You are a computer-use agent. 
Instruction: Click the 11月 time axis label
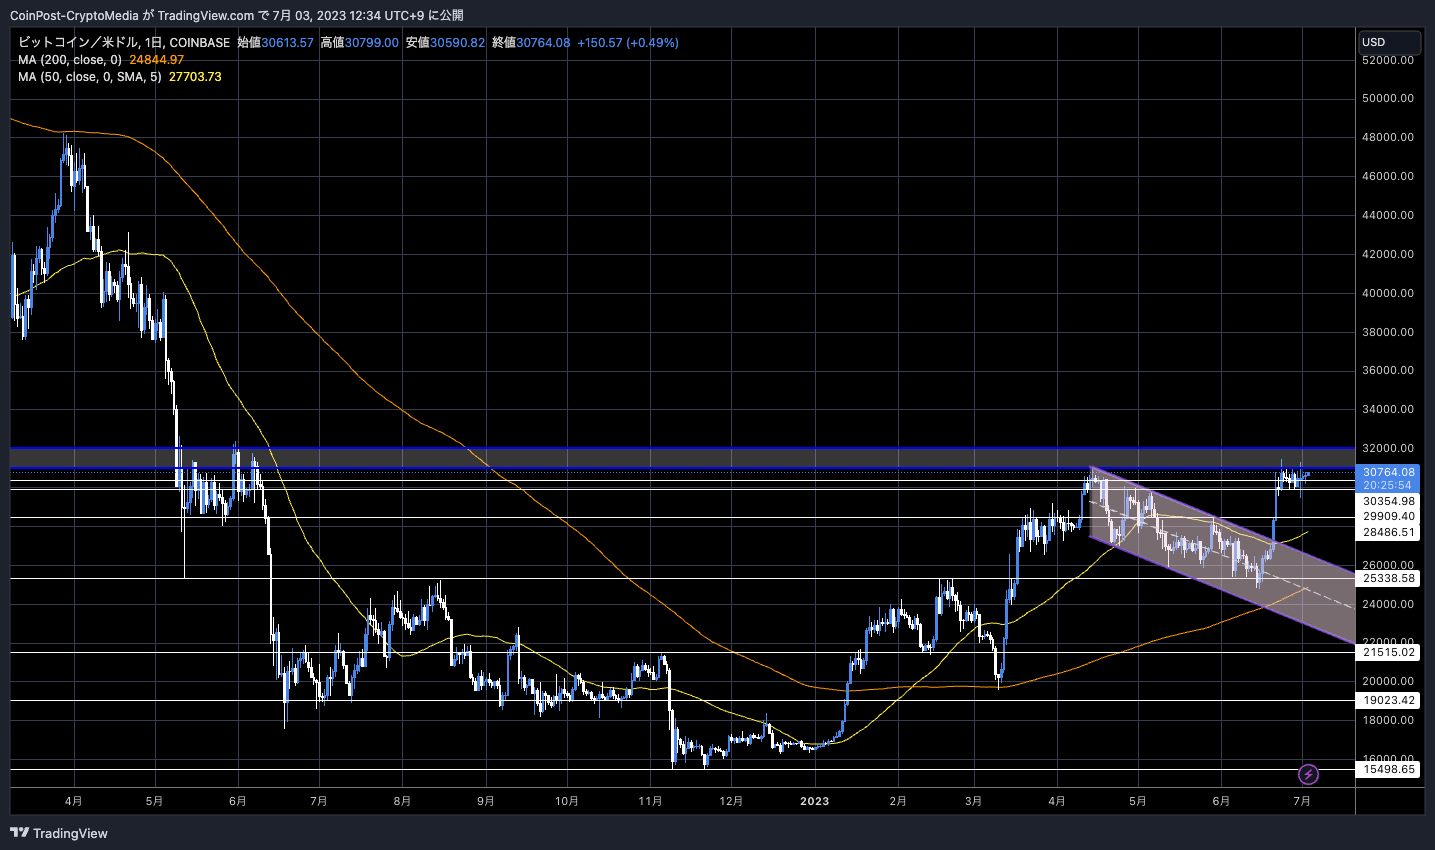[x=650, y=801]
